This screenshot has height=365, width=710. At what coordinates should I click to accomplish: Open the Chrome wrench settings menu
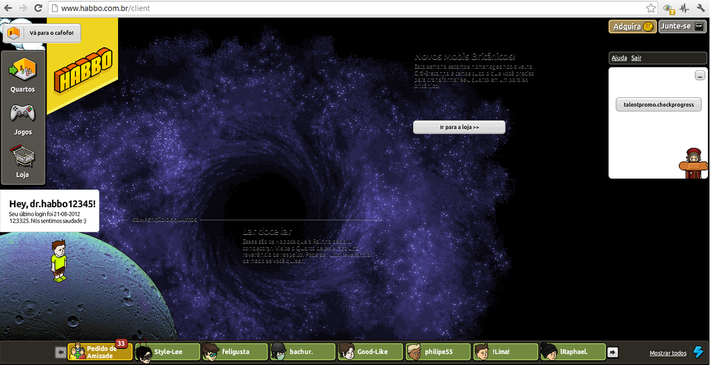click(701, 8)
